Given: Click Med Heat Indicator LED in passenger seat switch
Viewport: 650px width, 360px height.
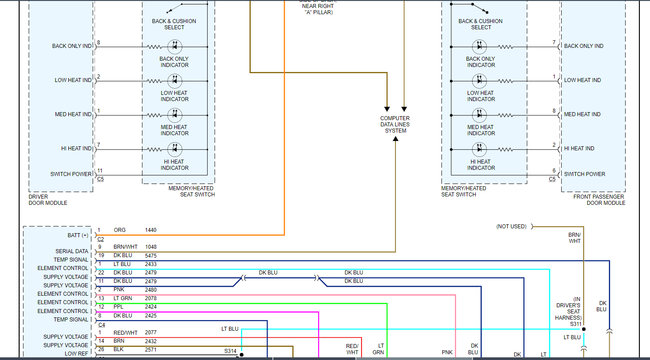Looking at the screenshot, I should pos(480,115).
